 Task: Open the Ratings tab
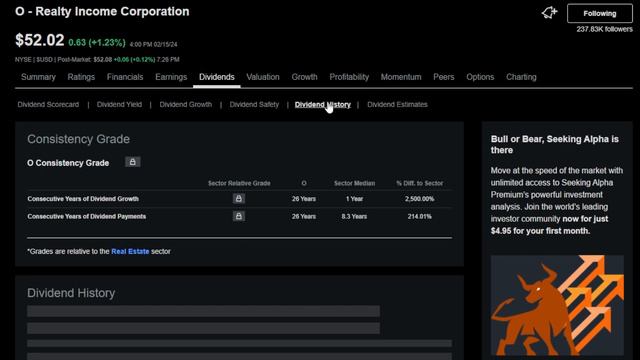tap(81, 77)
